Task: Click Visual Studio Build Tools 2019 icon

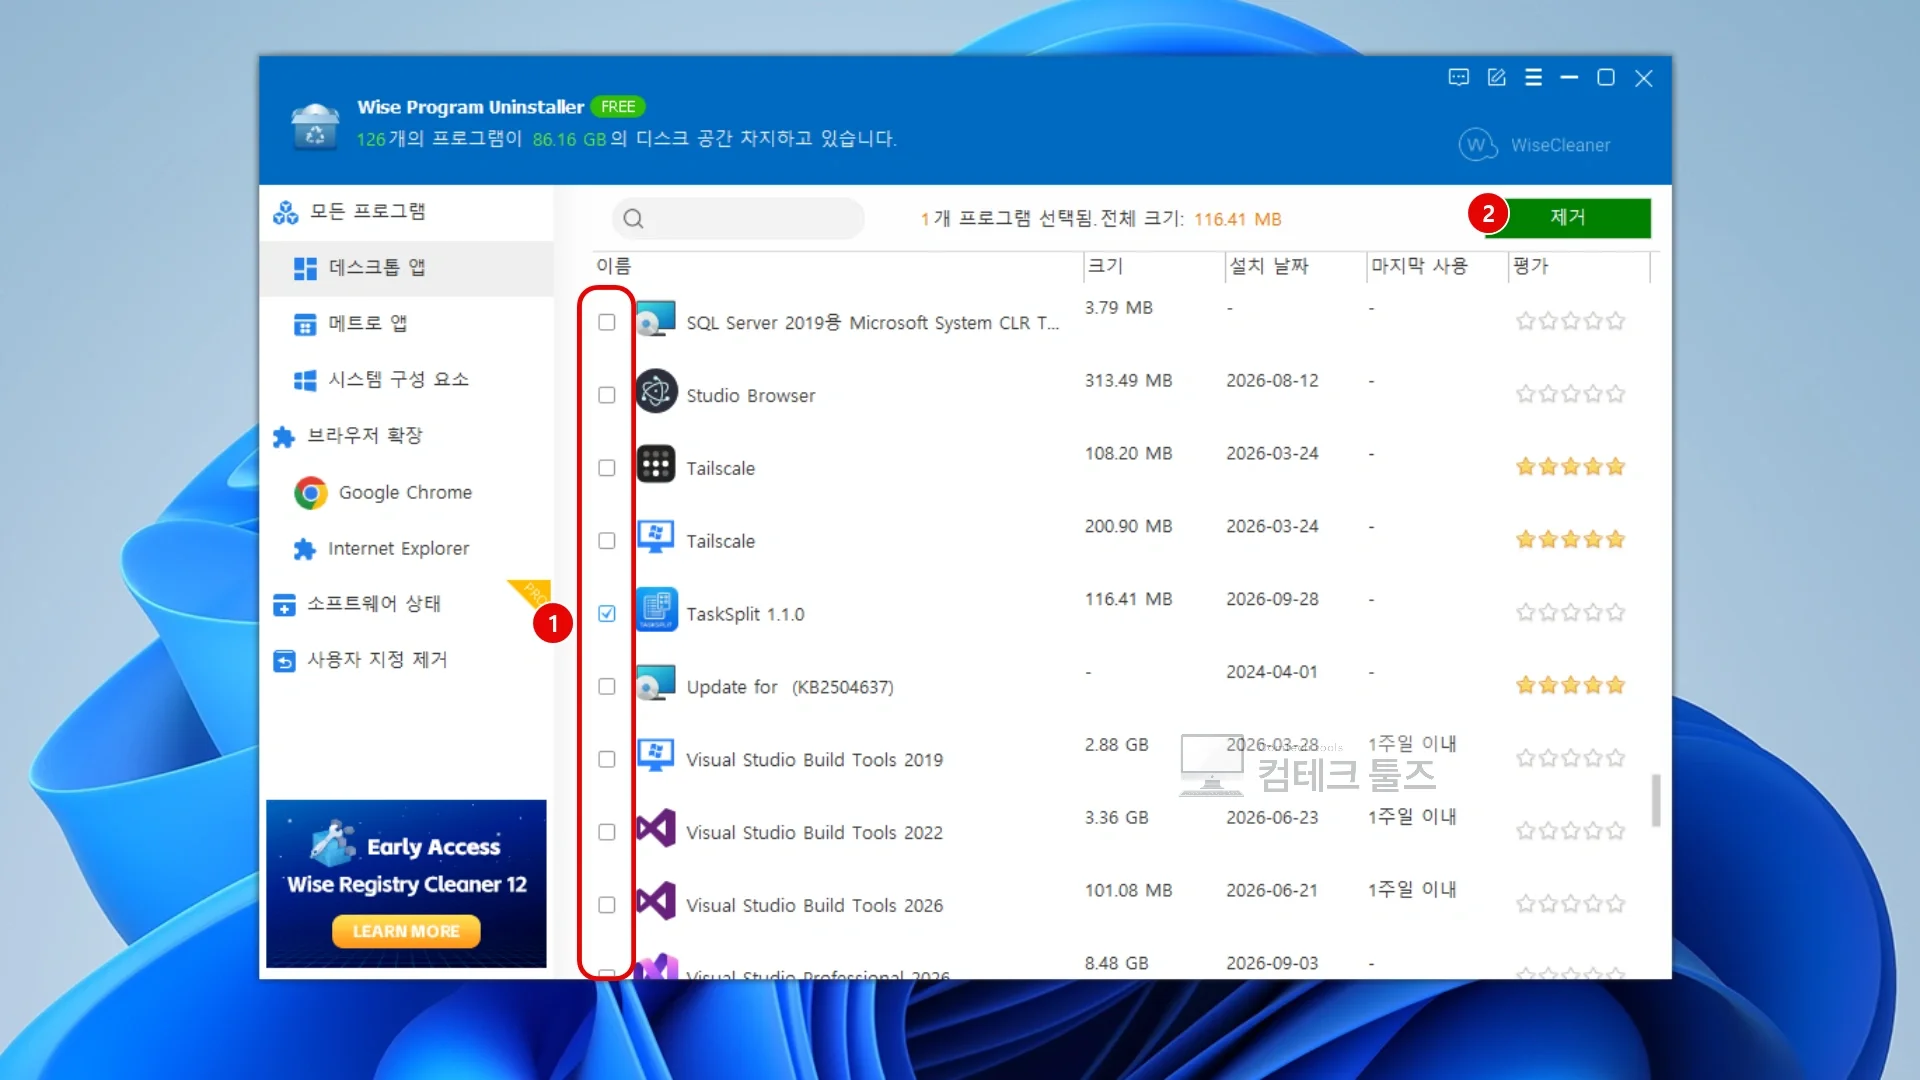Action: click(657, 756)
